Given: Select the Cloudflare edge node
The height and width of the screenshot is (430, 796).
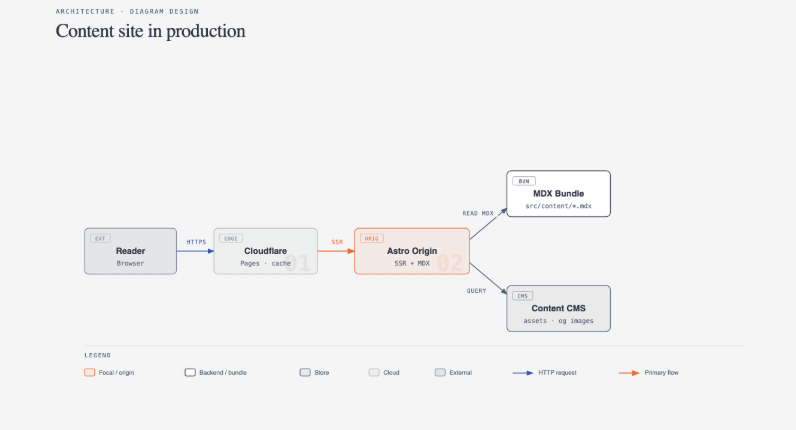Looking at the screenshot, I should pyautogui.click(x=266, y=251).
